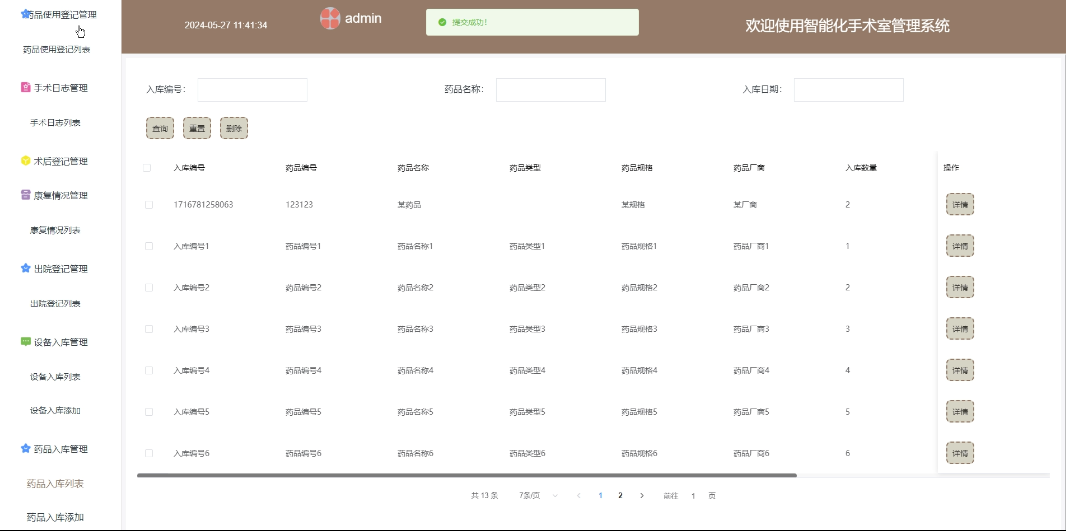Select page 1 in pagination
Image resolution: width=1066 pixels, height=531 pixels.
(x=600, y=496)
